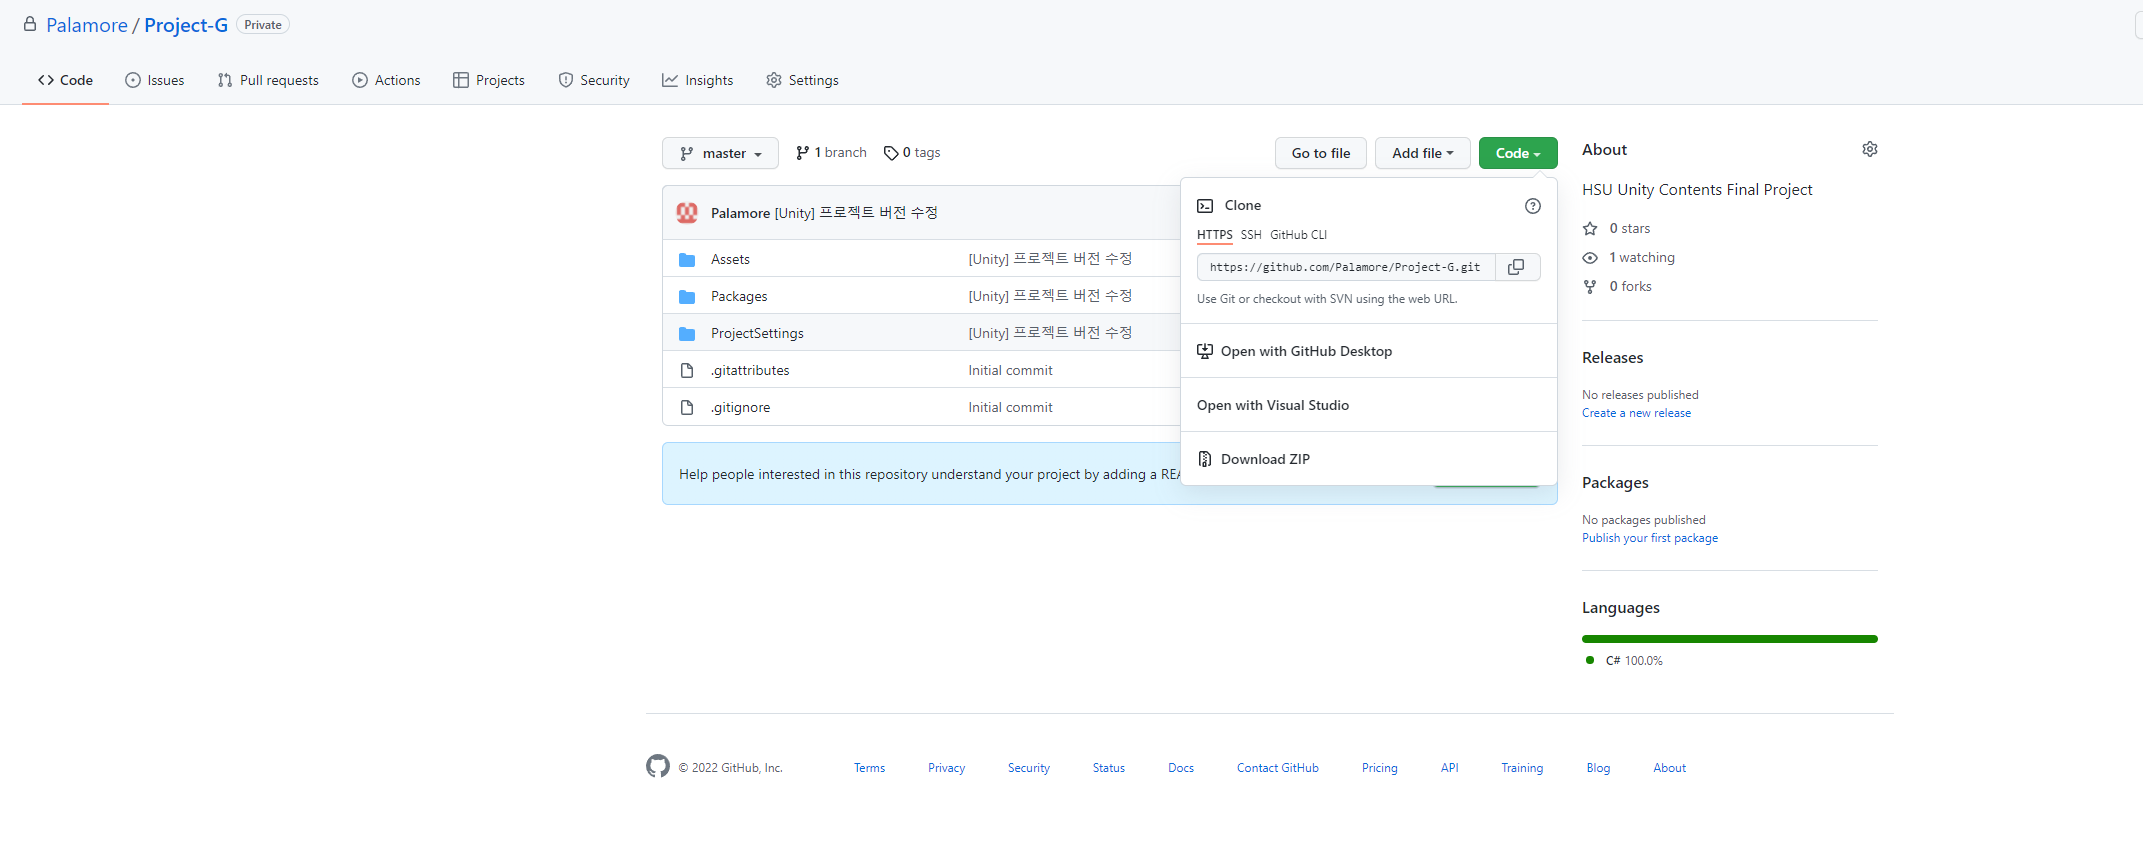The image size is (2143, 841).
Task: Open the Code tab
Action: [65, 80]
